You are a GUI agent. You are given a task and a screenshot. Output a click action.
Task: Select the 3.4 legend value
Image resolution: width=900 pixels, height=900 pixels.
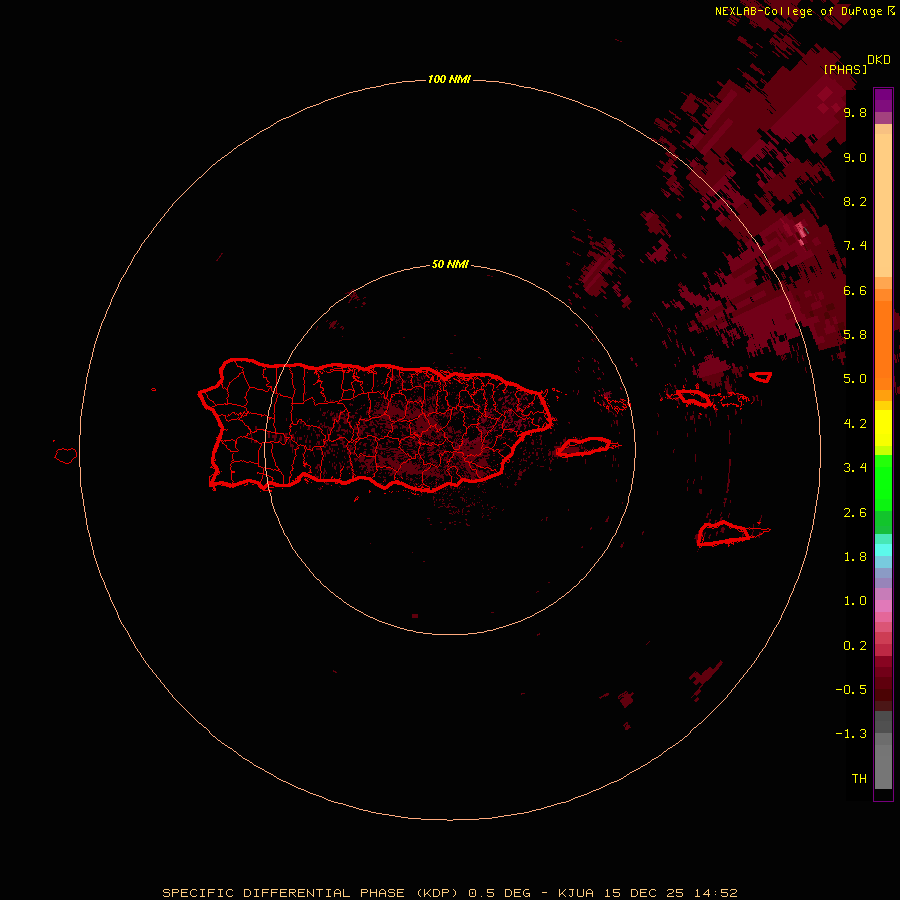pos(855,468)
